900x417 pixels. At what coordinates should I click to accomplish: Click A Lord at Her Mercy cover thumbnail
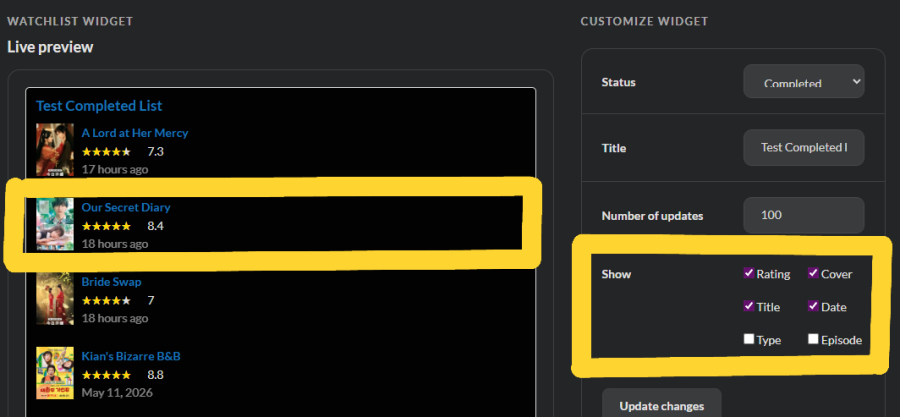click(x=55, y=150)
